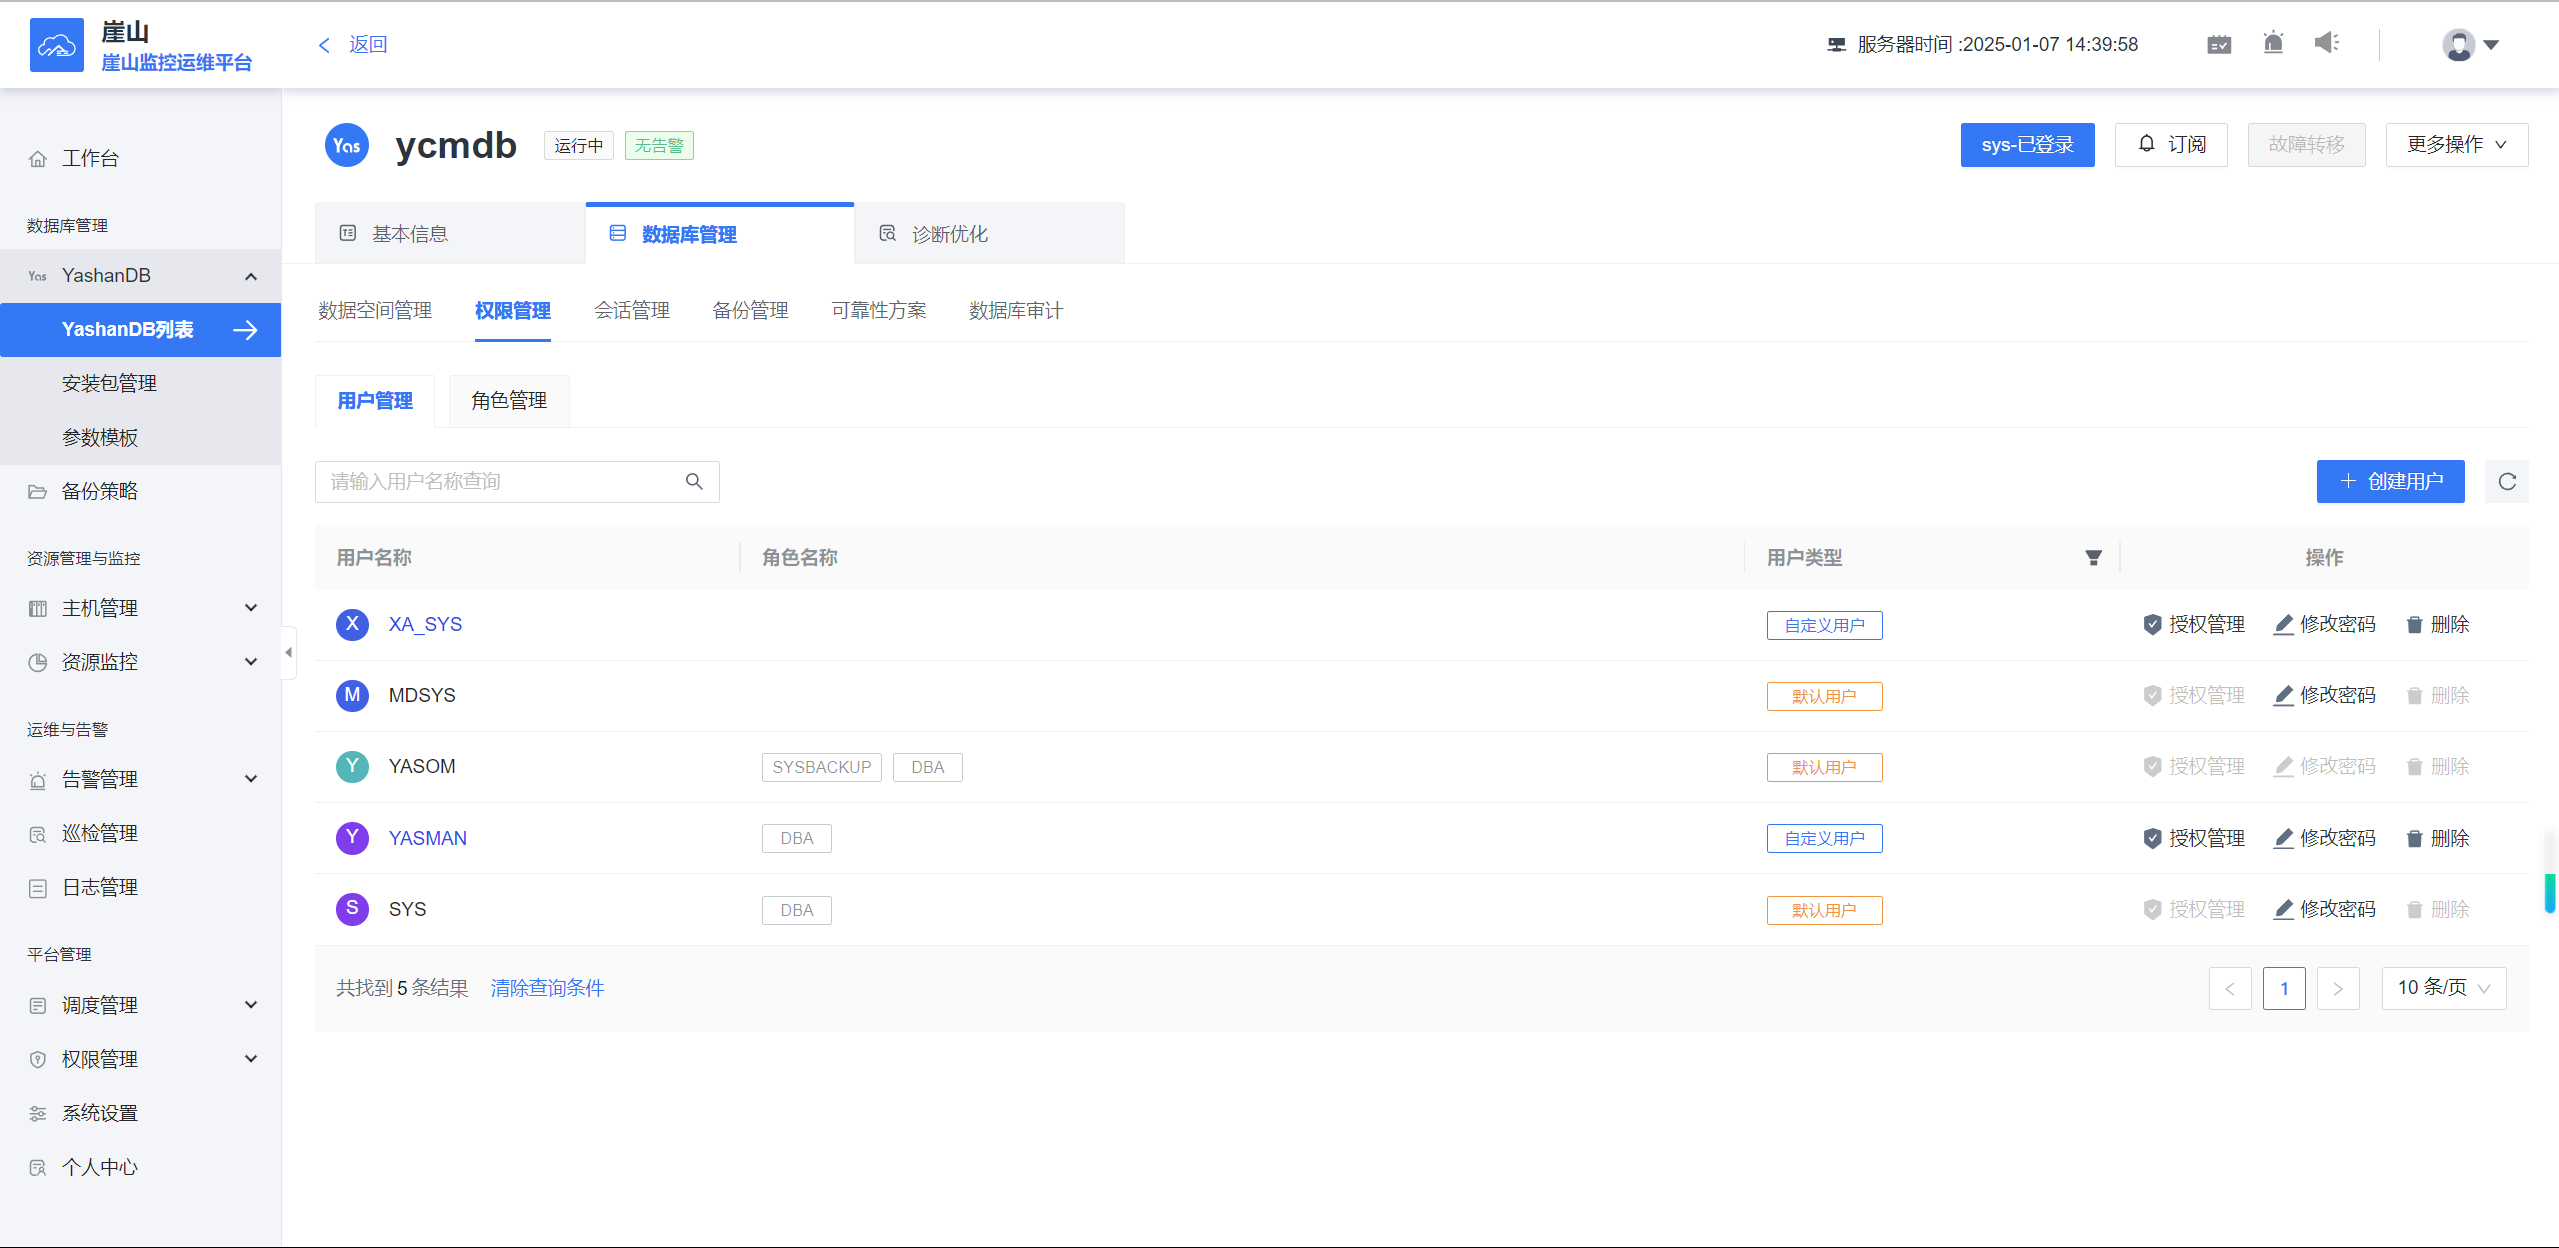
Task: Open the XA_SYS user link
Action: [x=425, y=625]
